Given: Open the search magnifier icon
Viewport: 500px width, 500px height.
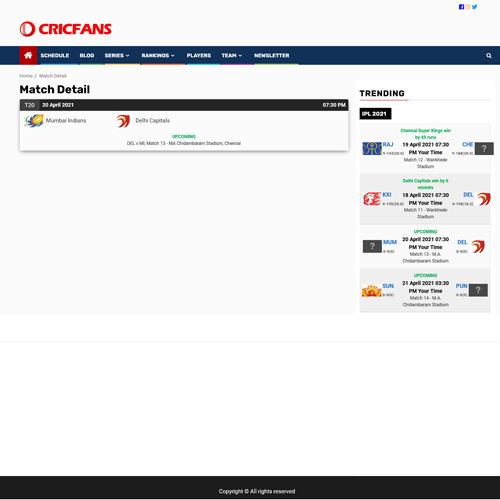Looking at the screenshot, I should (489, 56).
